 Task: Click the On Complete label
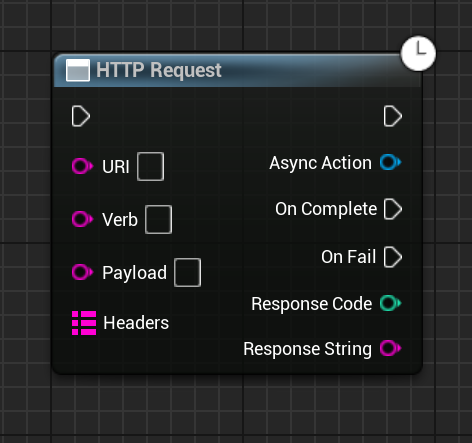tap(326, 209)
